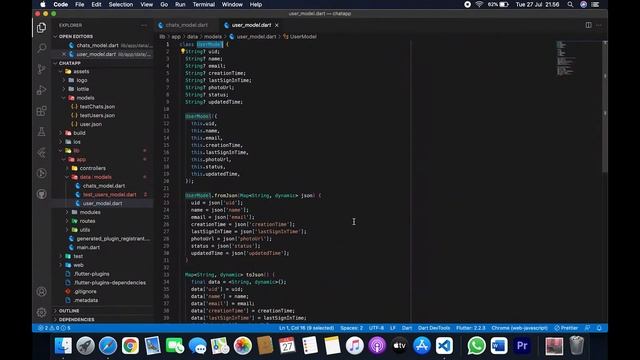Open Finder from the Dock
This screenshot has width=640, height=360.
click(x=63, y=346)
